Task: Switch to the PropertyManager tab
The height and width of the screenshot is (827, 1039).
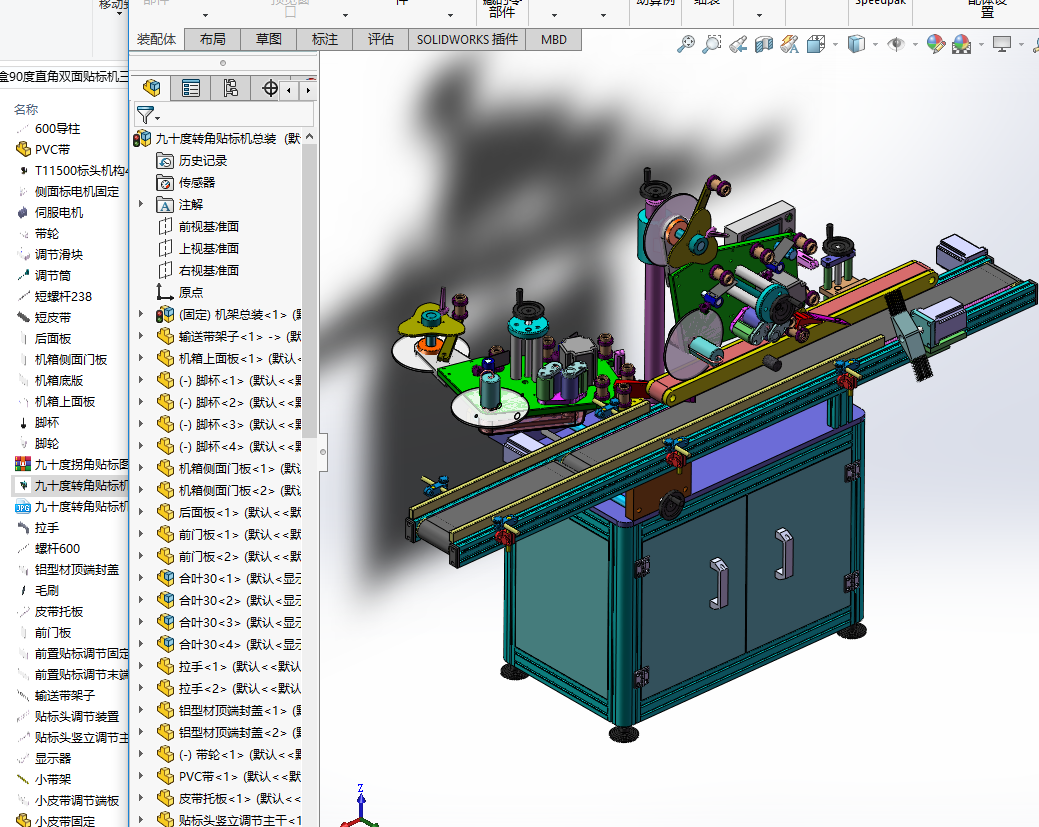Action: tap(191, 88)
